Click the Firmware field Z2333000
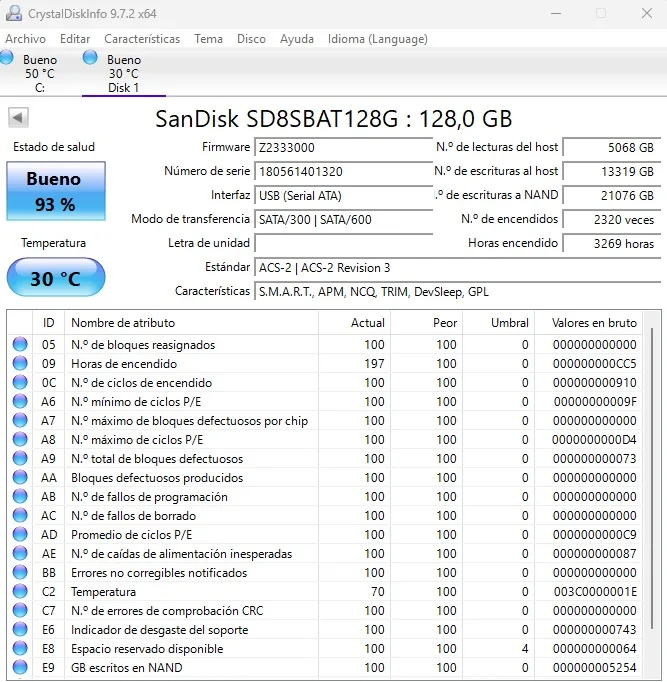This screenshot has height=682, width=667. 344,147
